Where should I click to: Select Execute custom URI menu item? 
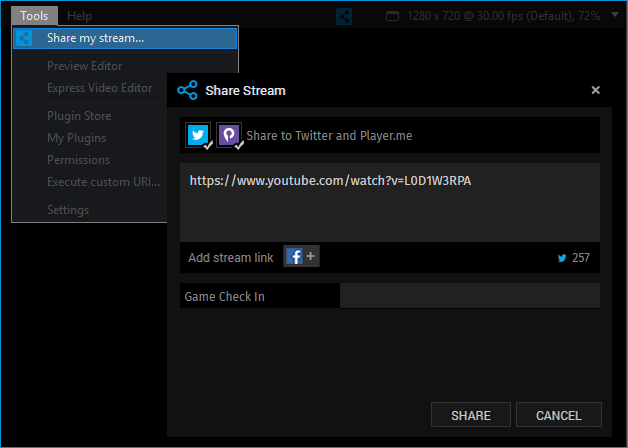[103, 182]
